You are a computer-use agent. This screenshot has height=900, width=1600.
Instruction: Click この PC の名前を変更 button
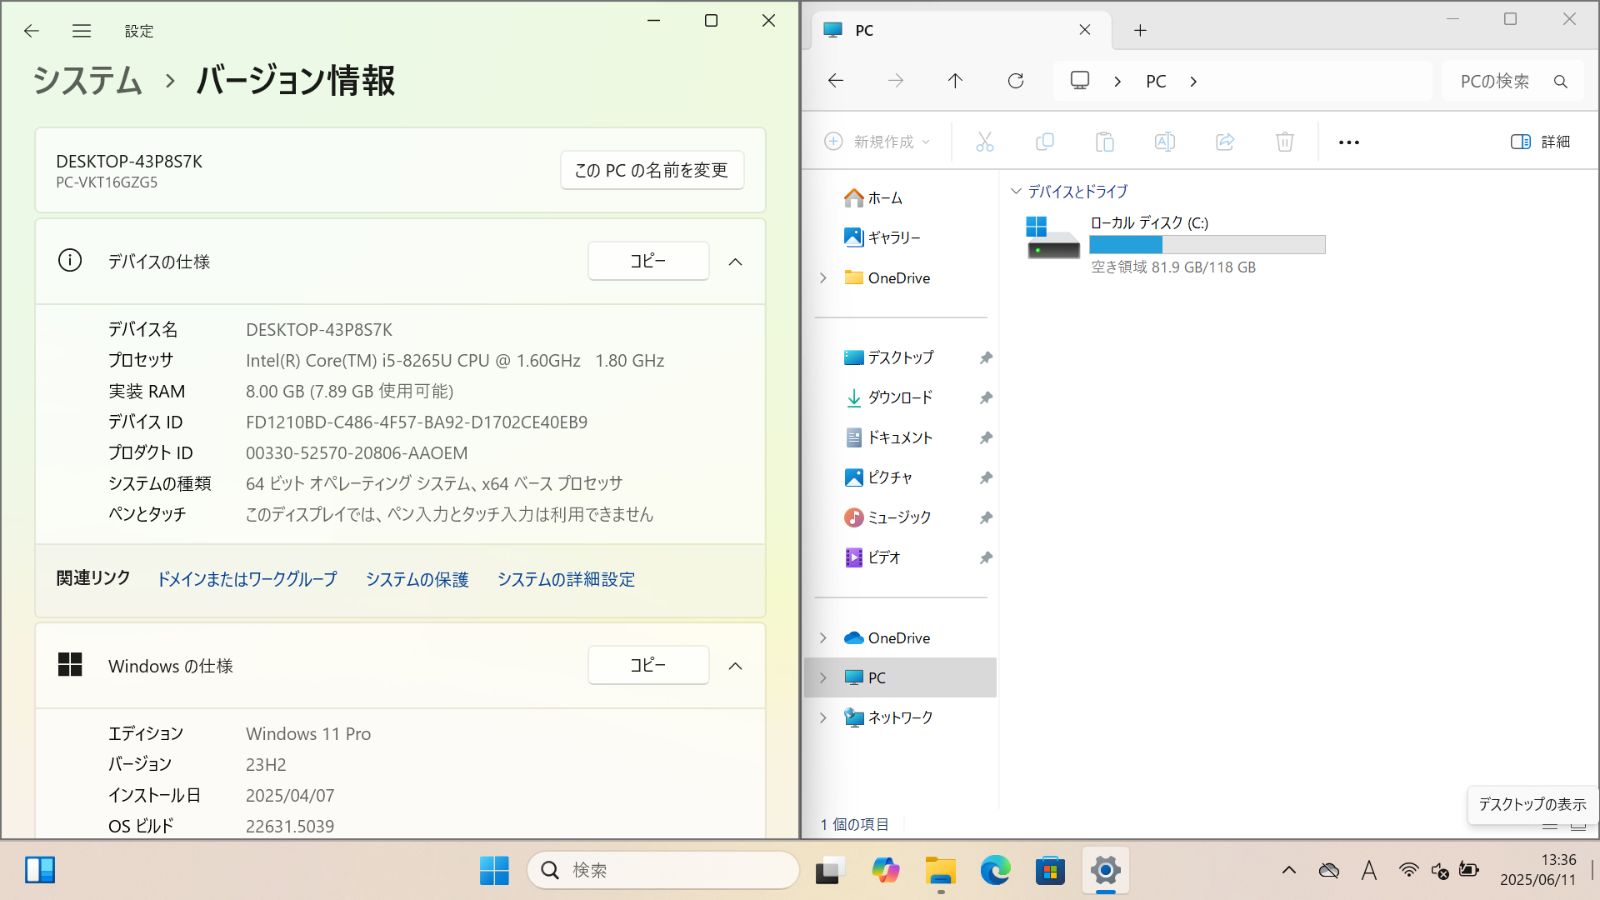coord(651,171)
